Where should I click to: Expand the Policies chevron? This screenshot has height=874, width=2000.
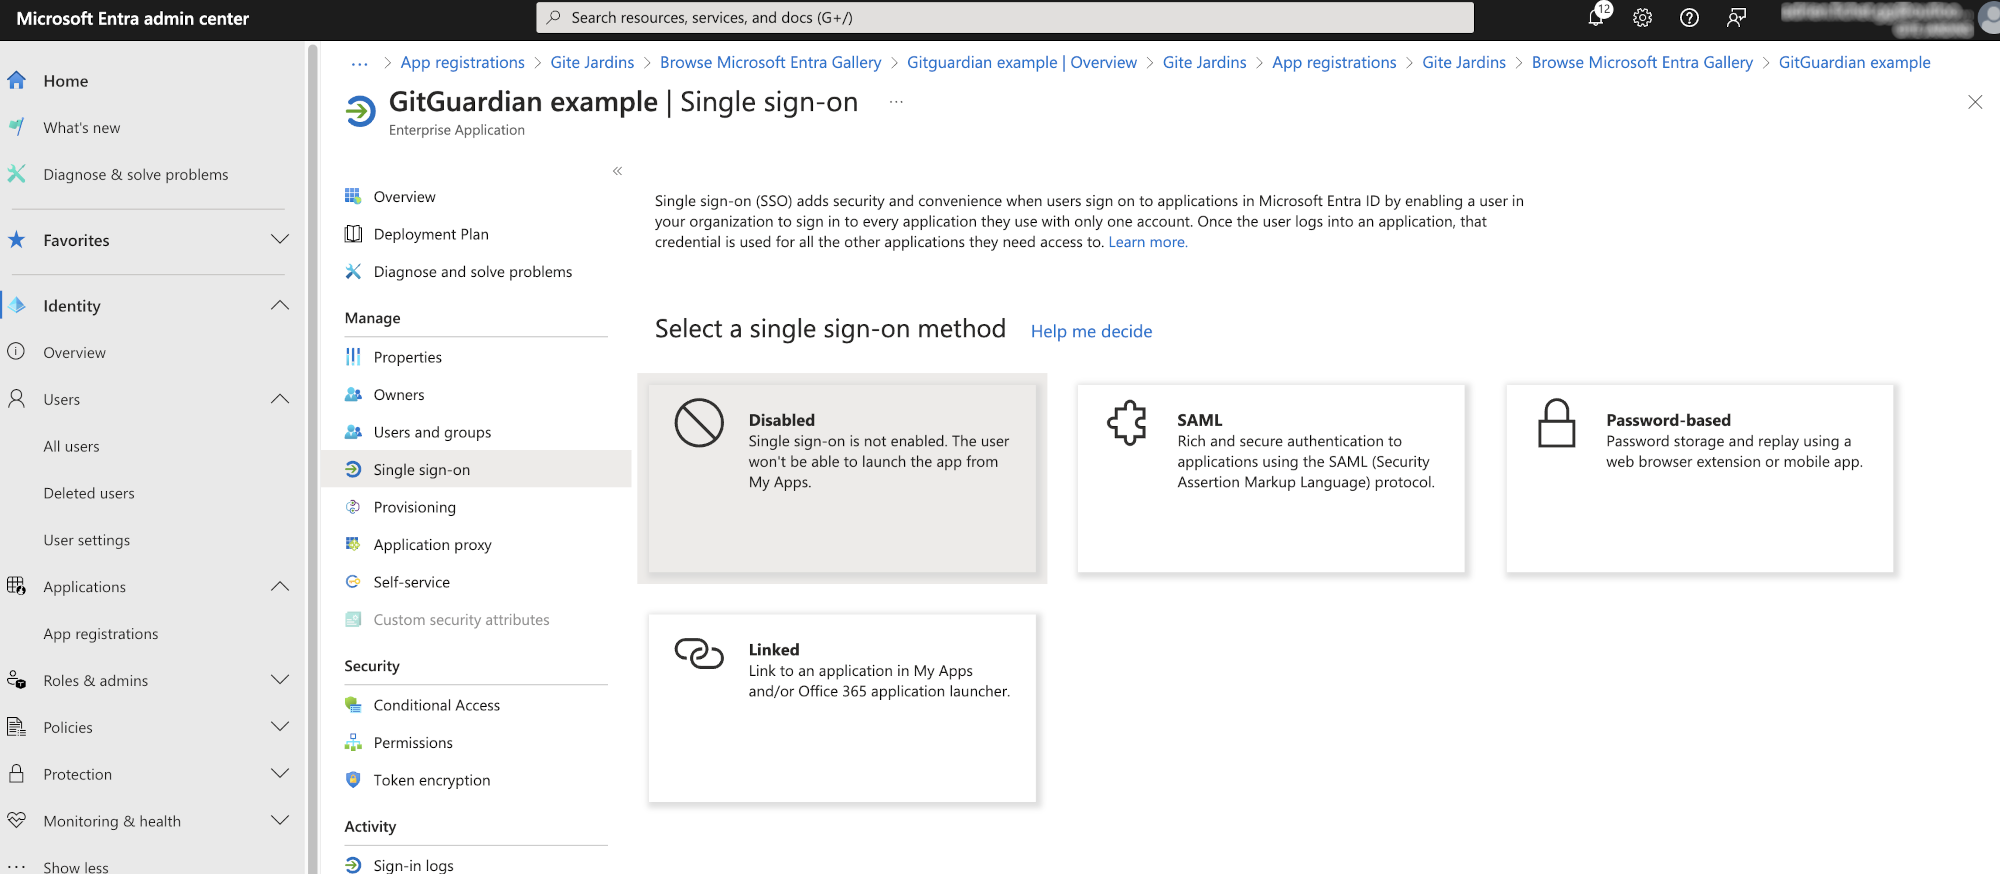click(280, 727)
